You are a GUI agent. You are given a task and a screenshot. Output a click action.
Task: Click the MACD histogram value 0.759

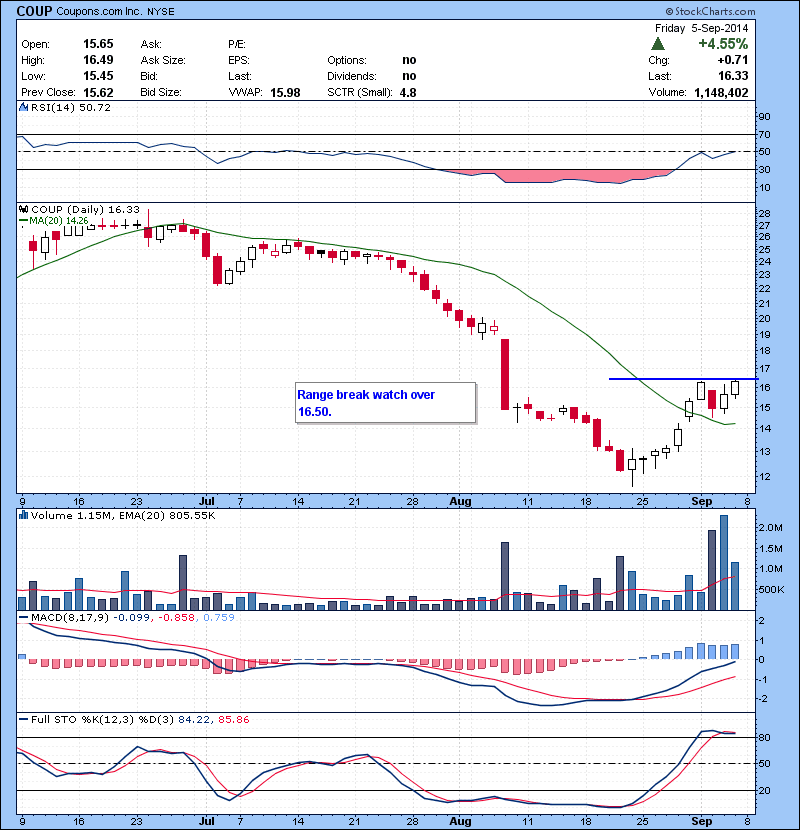[219, 617]
